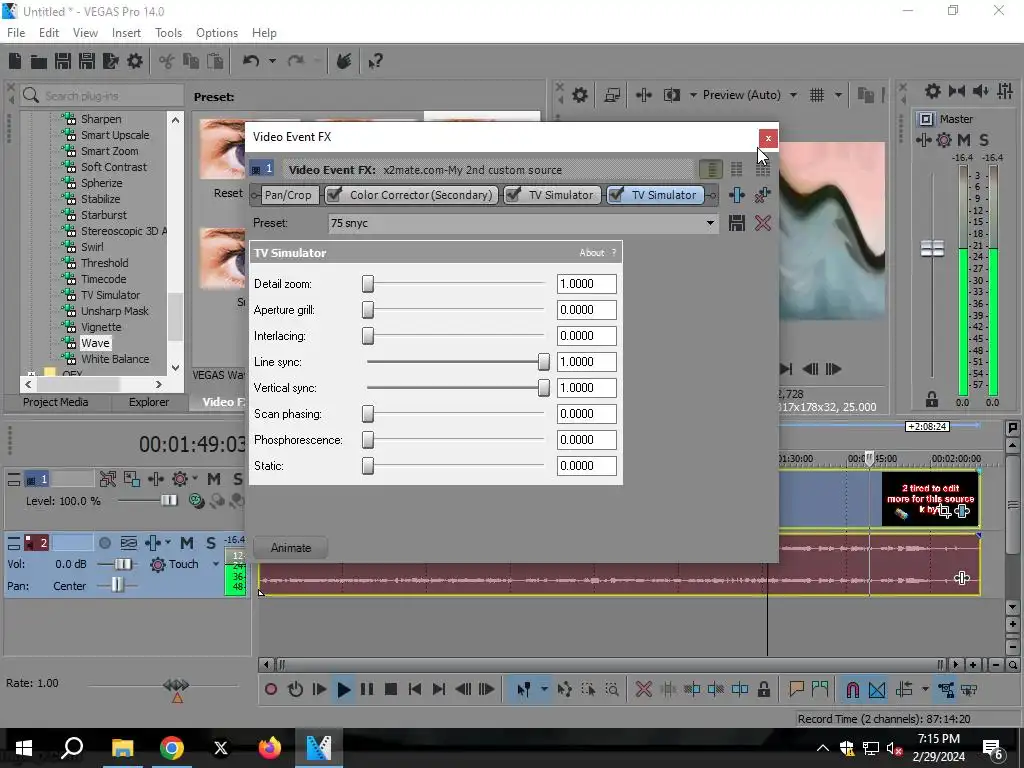Image resolution: width=1024 pixels, height=768 pixels.
Task: Click the Detail zoom slider handle
Action: pos(368,284)
